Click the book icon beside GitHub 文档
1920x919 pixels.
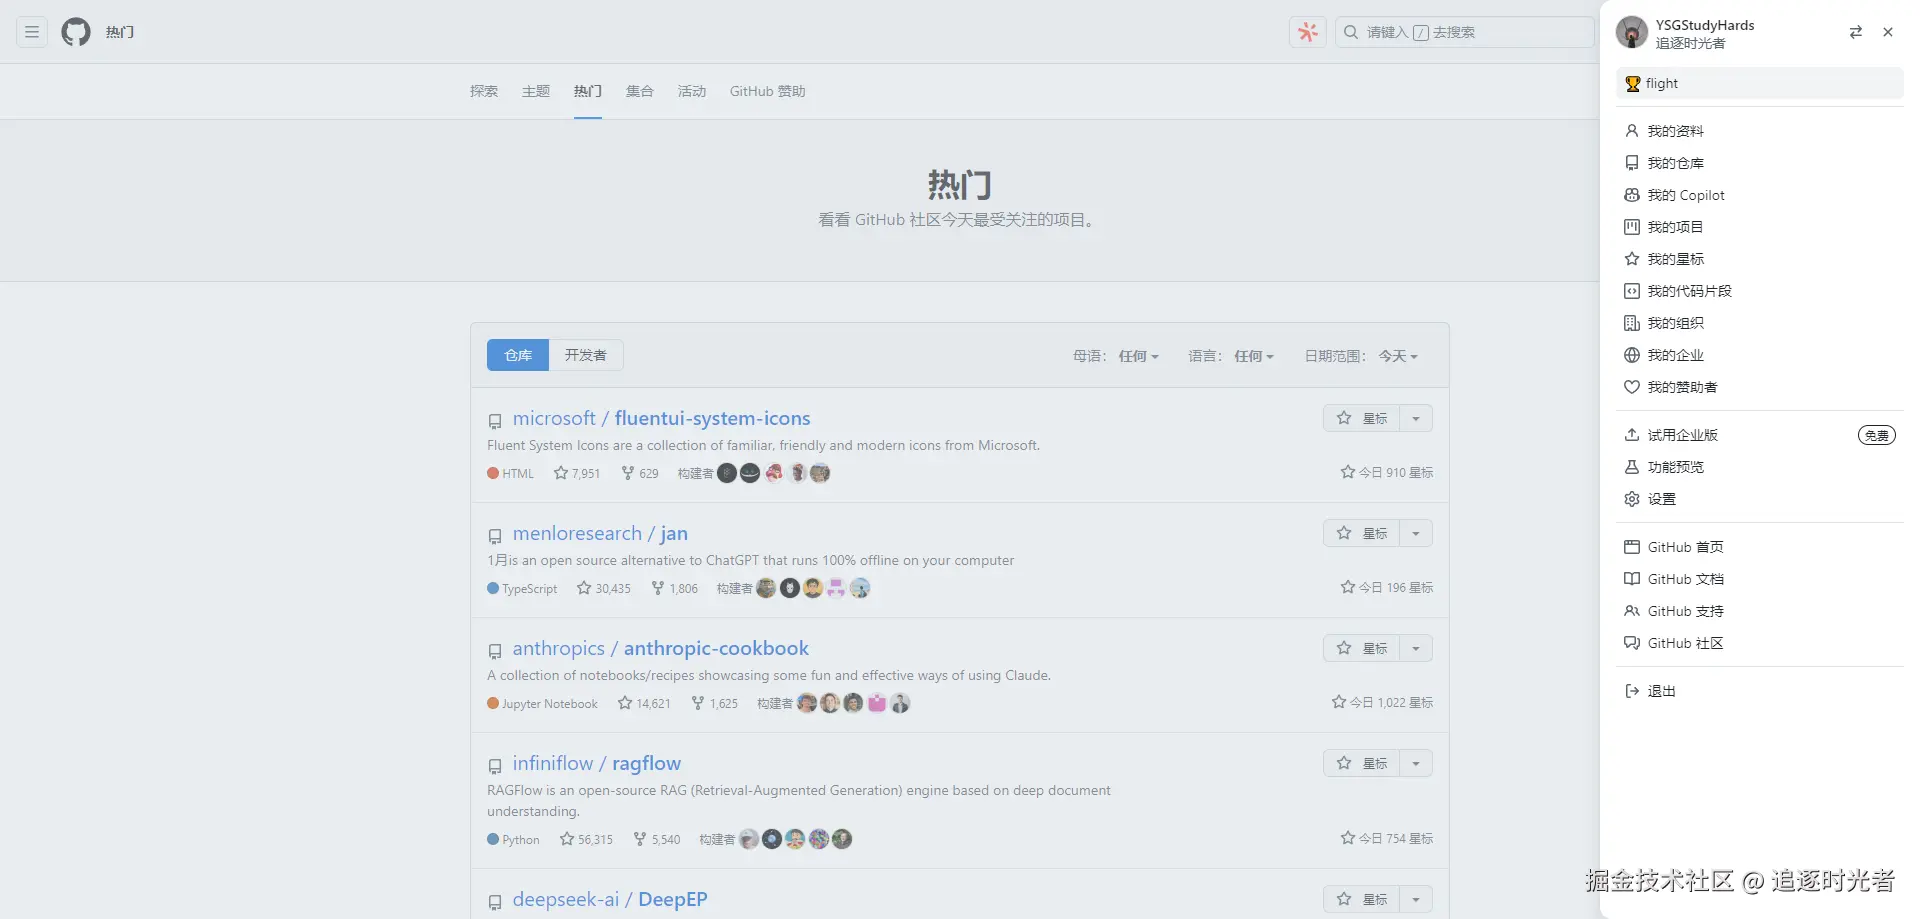pyautogui.click(x=1632, y=579)
